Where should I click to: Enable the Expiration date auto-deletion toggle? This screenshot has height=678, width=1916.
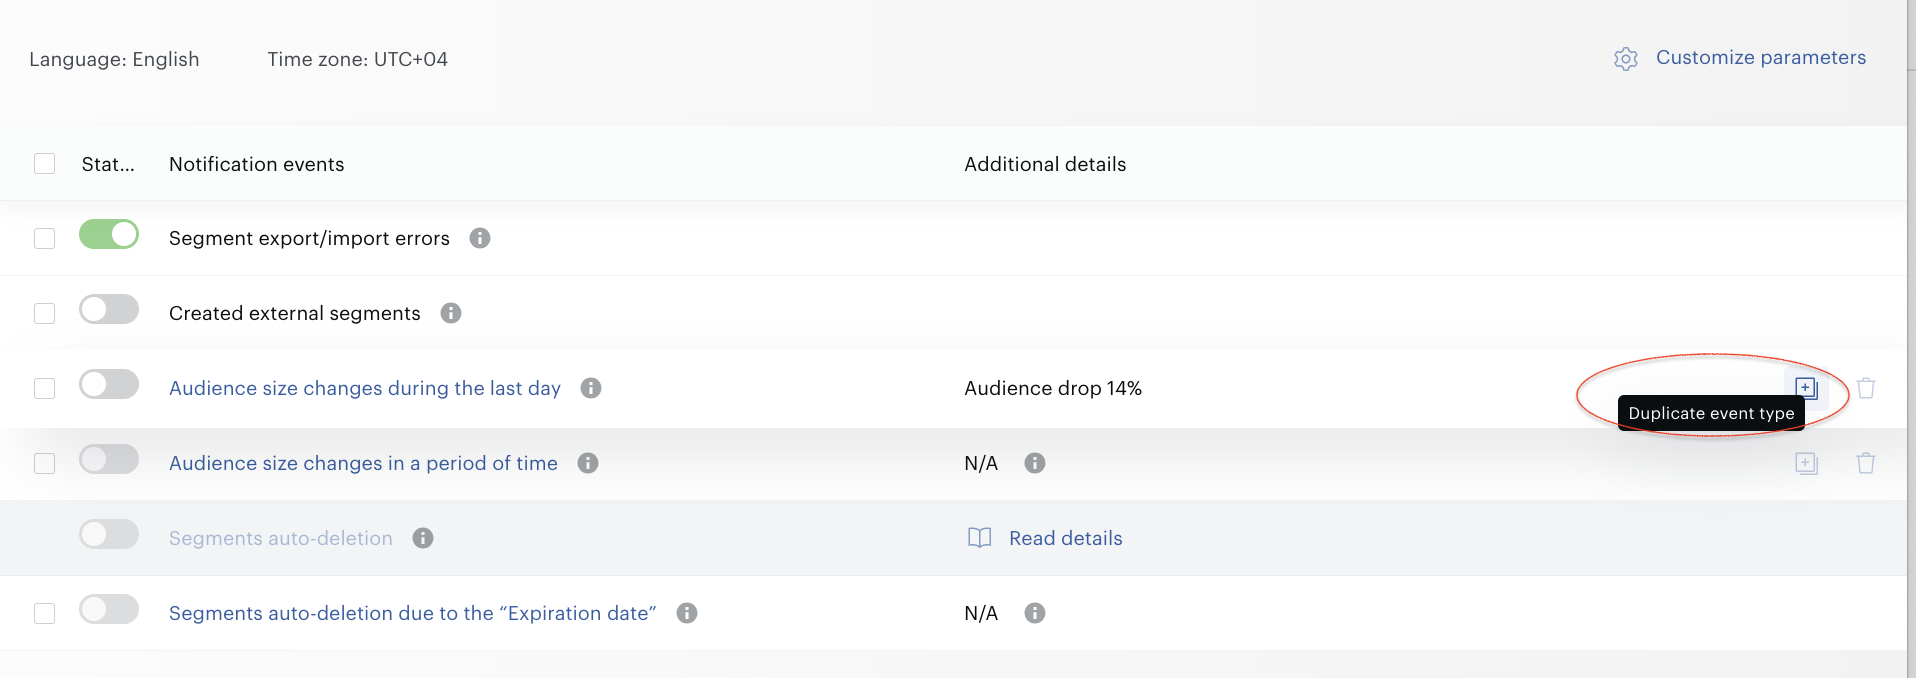109,609
